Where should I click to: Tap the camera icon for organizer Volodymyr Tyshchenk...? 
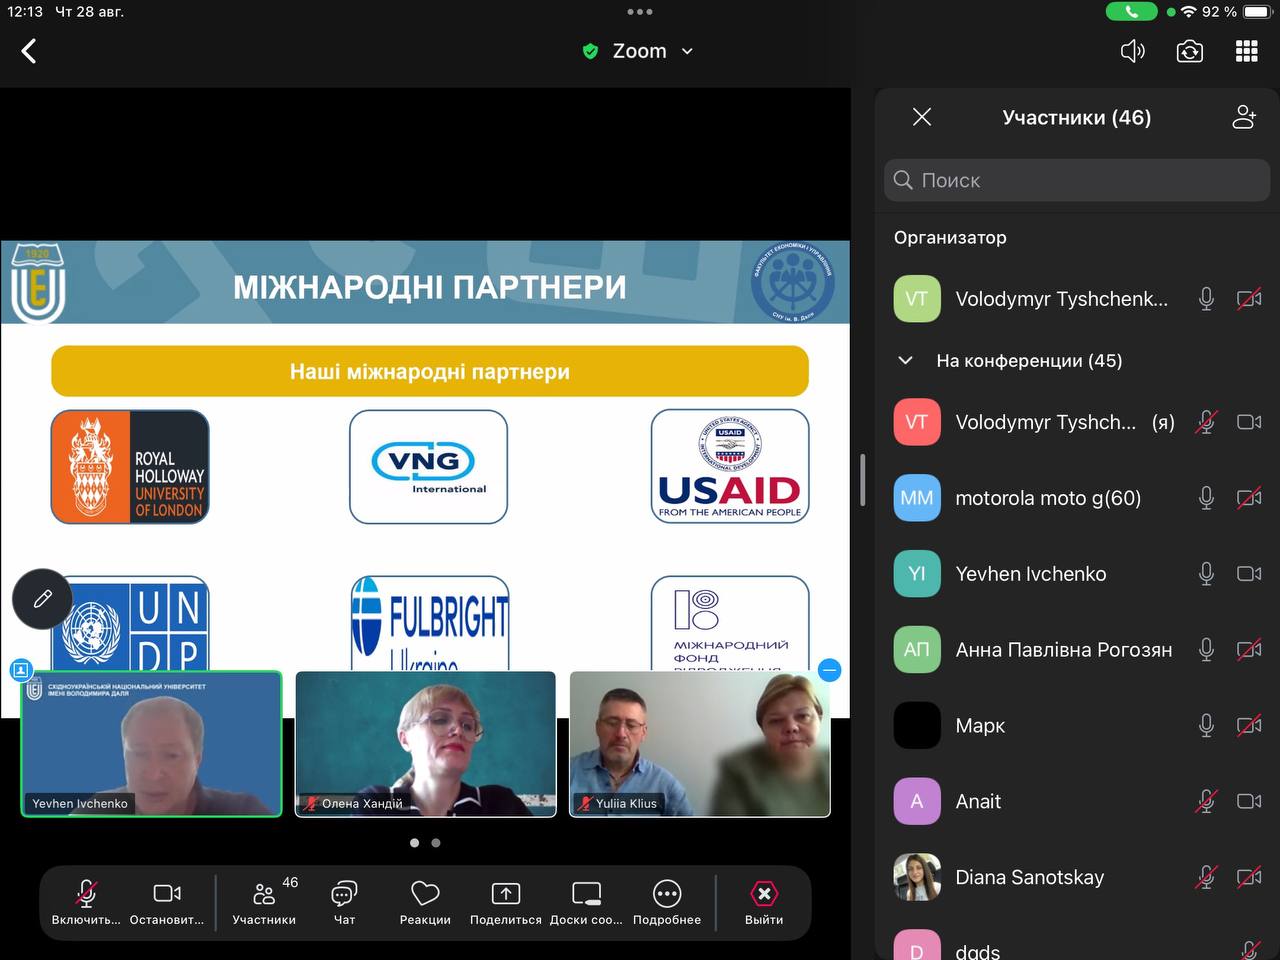1249,298
